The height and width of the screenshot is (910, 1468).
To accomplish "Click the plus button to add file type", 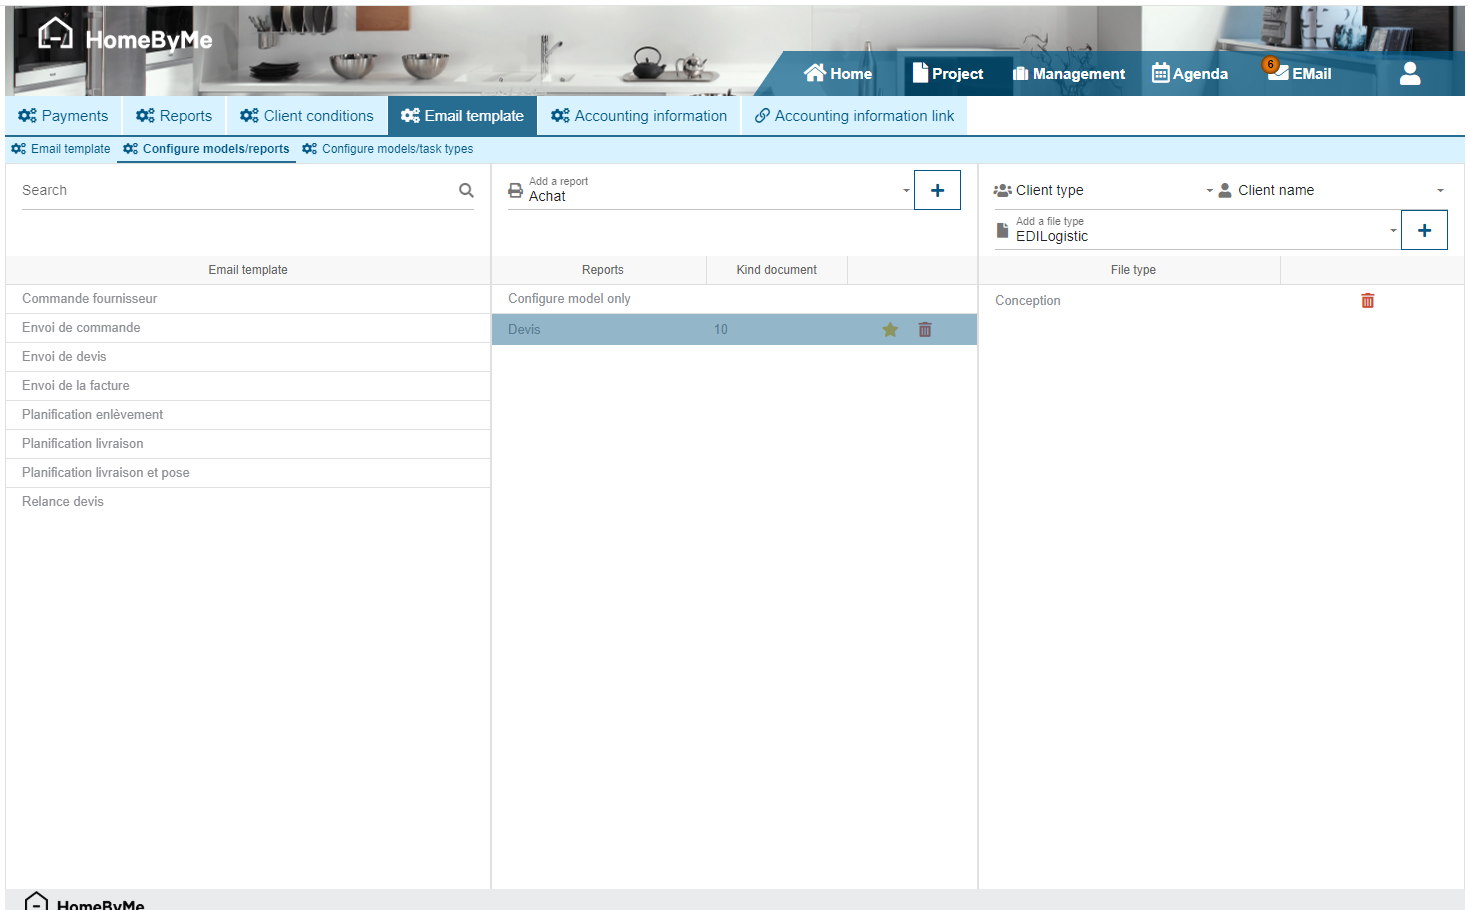I will click(1424, 230).
